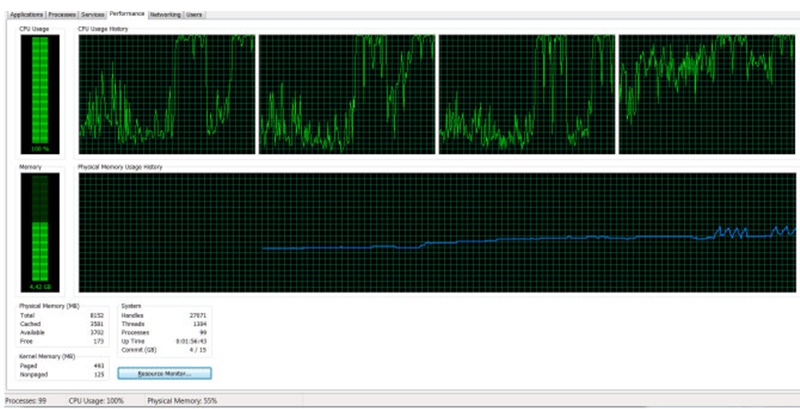The image size is (800, 409).
Task: Open the Processes tab
Action: [61, 15]
